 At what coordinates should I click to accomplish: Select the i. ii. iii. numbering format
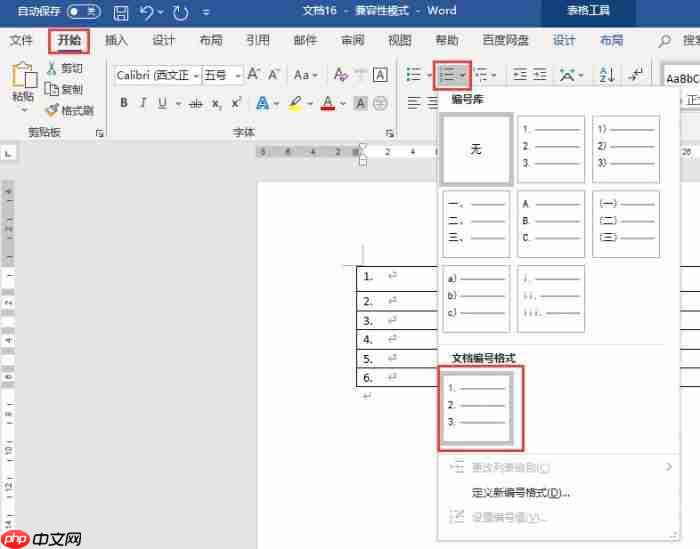(551, 299)
